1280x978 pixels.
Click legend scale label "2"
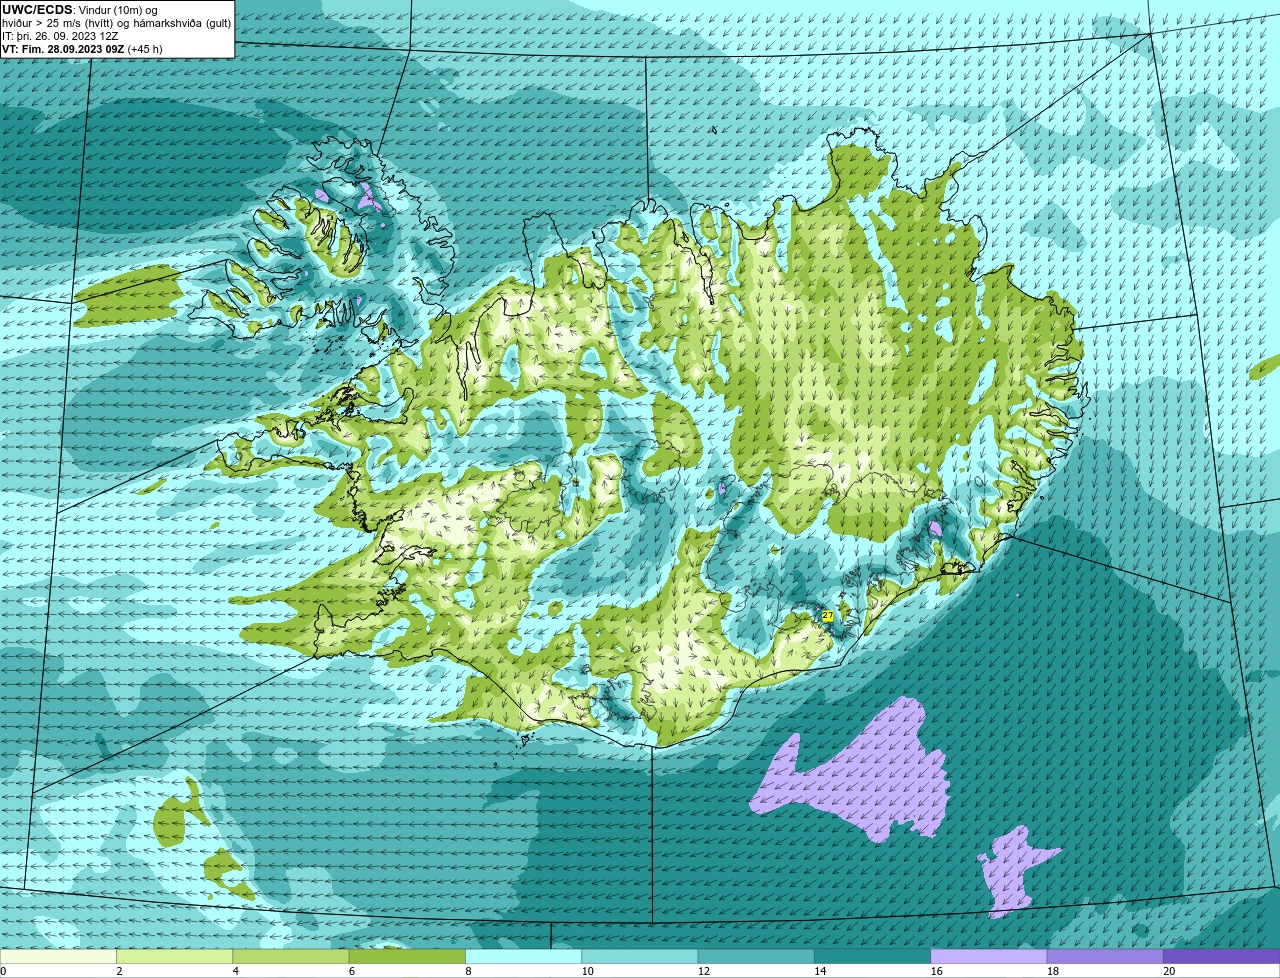119,971
